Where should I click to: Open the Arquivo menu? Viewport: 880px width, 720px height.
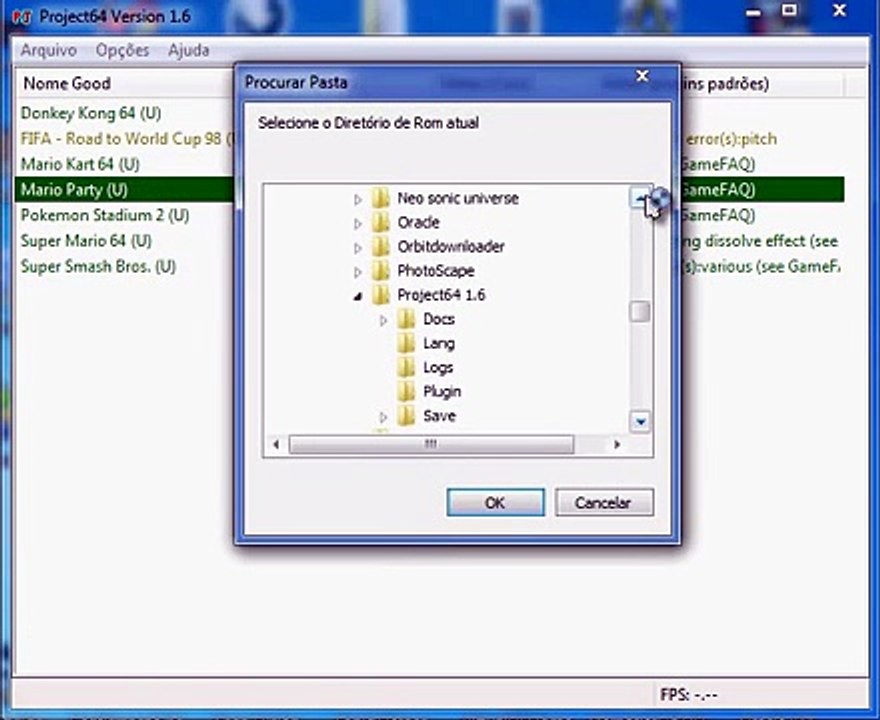coord(49,51)
